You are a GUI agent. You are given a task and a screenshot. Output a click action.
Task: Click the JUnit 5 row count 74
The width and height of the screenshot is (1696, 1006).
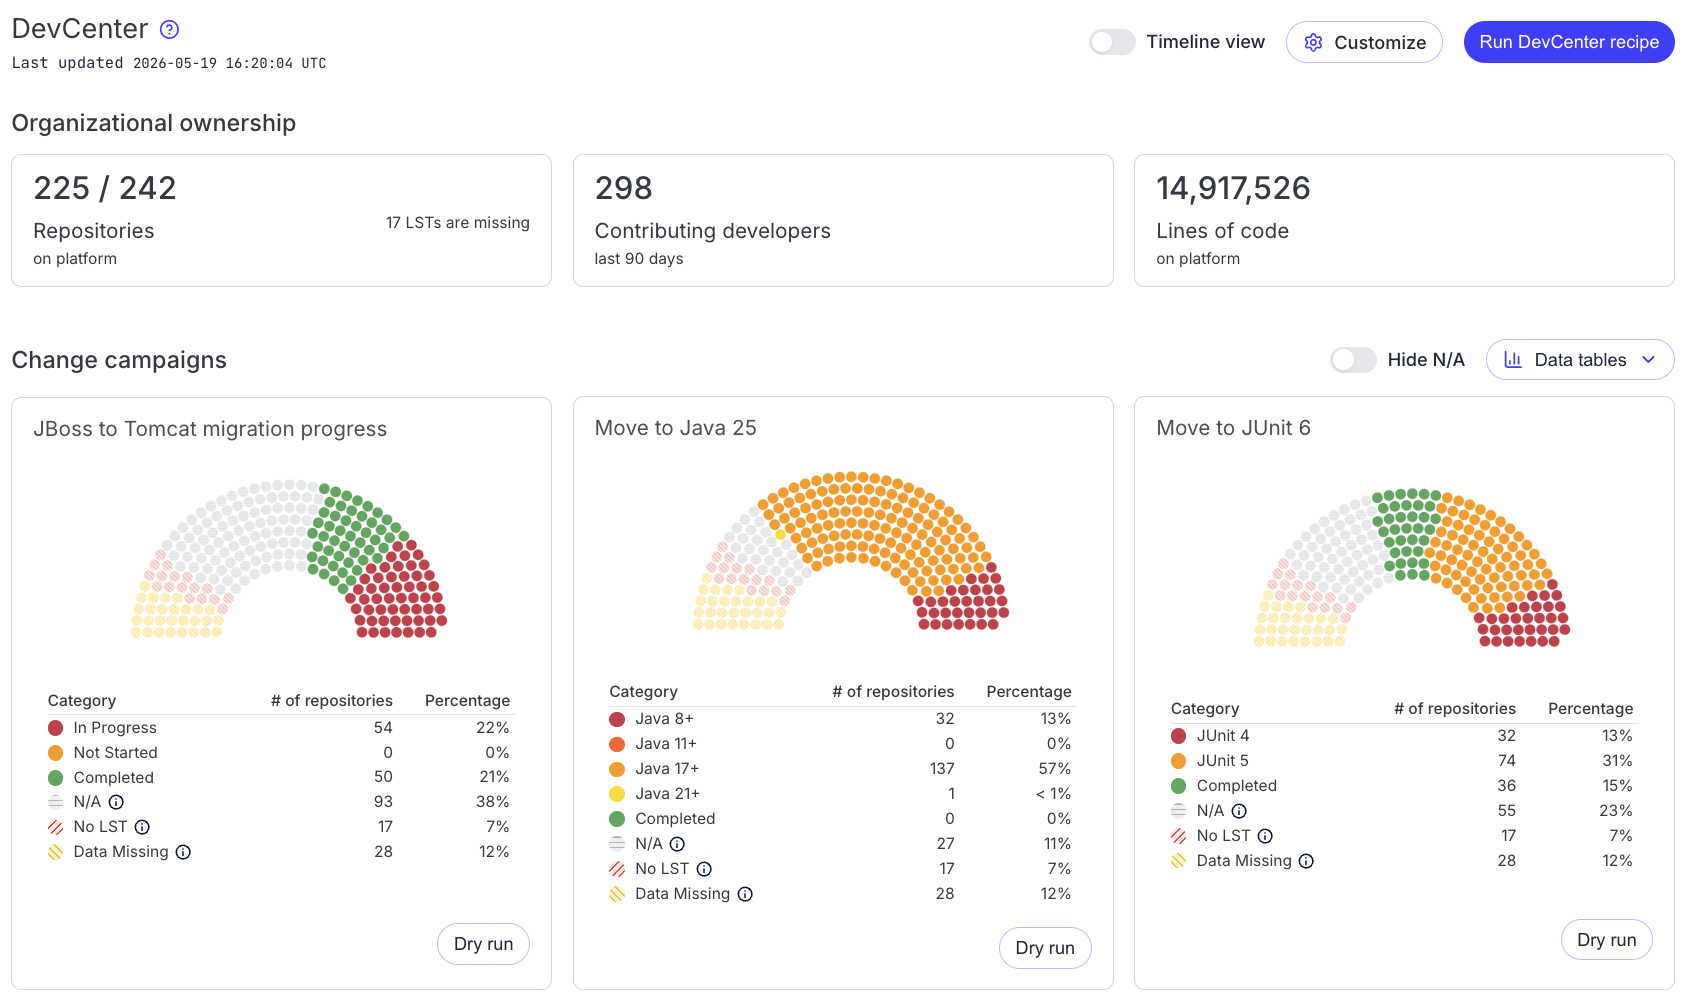[x=1507, y=761]
